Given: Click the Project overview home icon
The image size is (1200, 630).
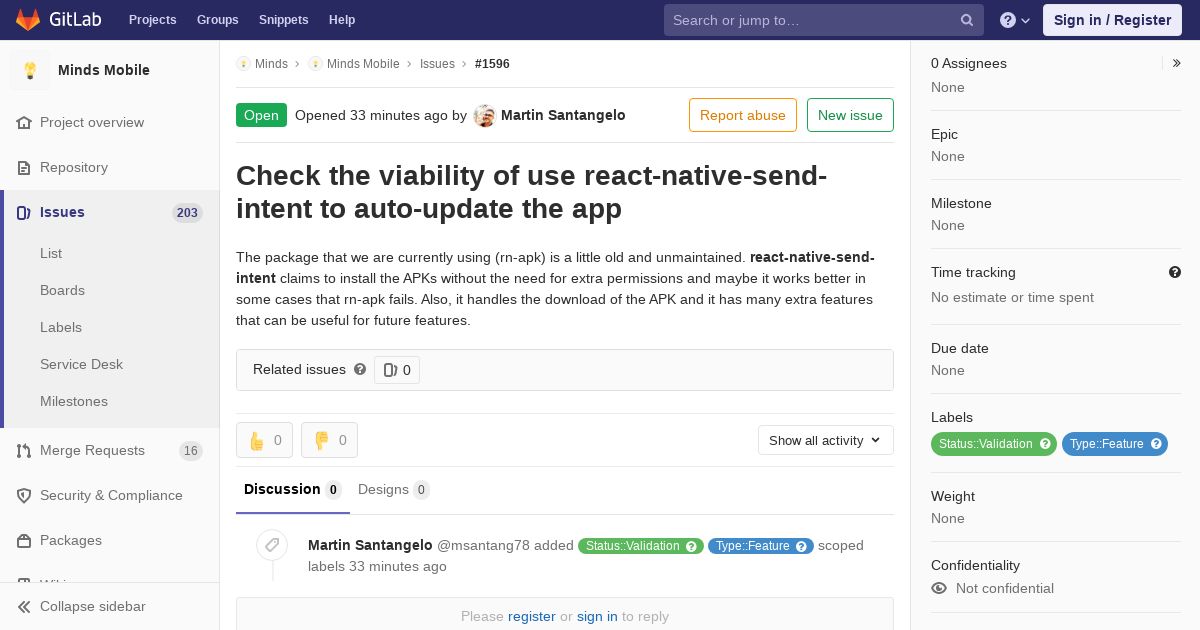Looking at the screenshot, I should (24, 122).
